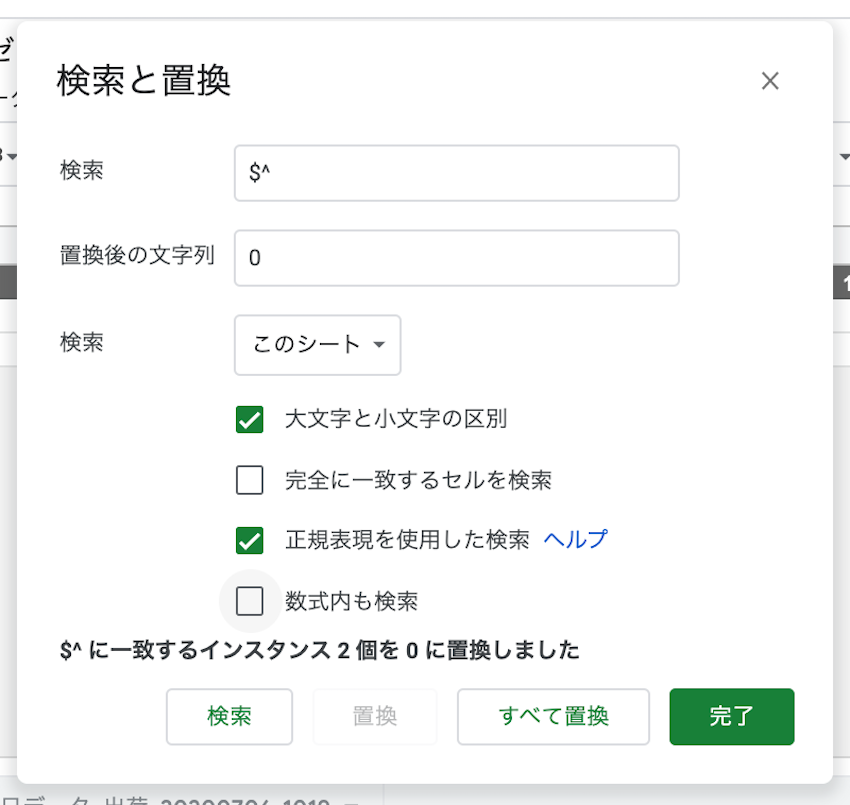850x805 pixels.
Task: Click the 置換後の文字列 label text
Action: [137, 255]
